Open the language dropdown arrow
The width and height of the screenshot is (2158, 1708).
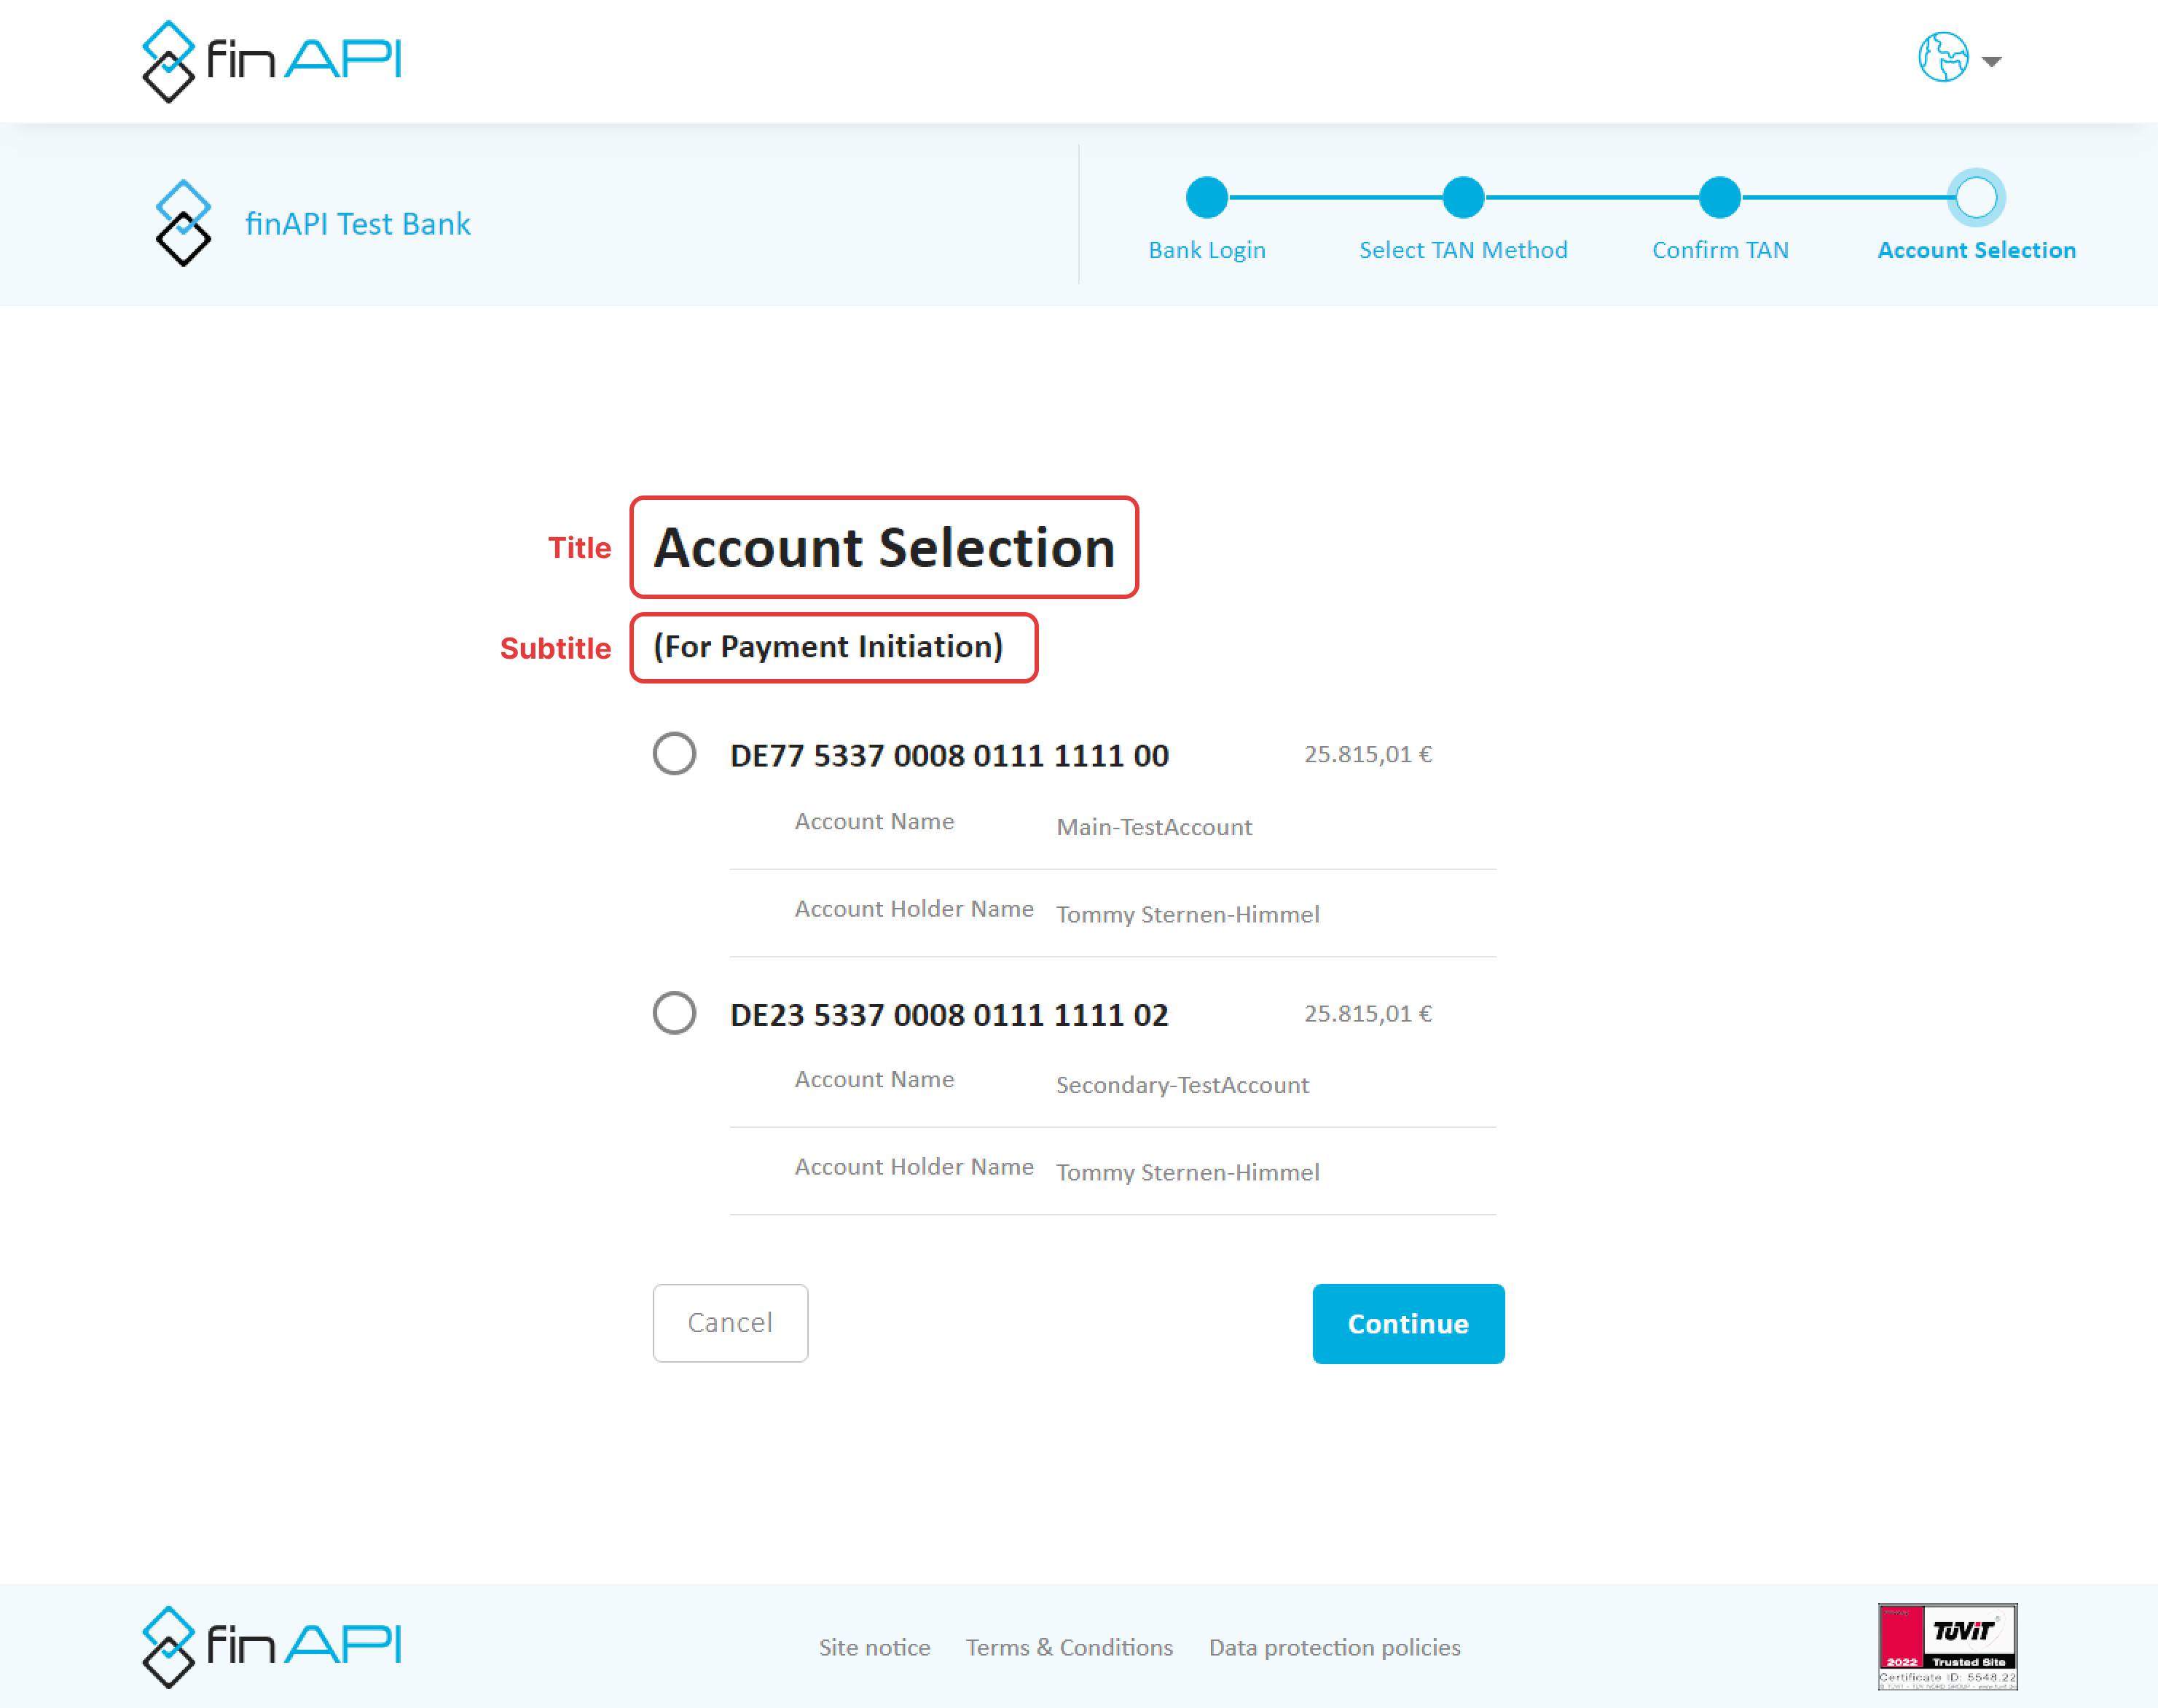click(1991, 62)
